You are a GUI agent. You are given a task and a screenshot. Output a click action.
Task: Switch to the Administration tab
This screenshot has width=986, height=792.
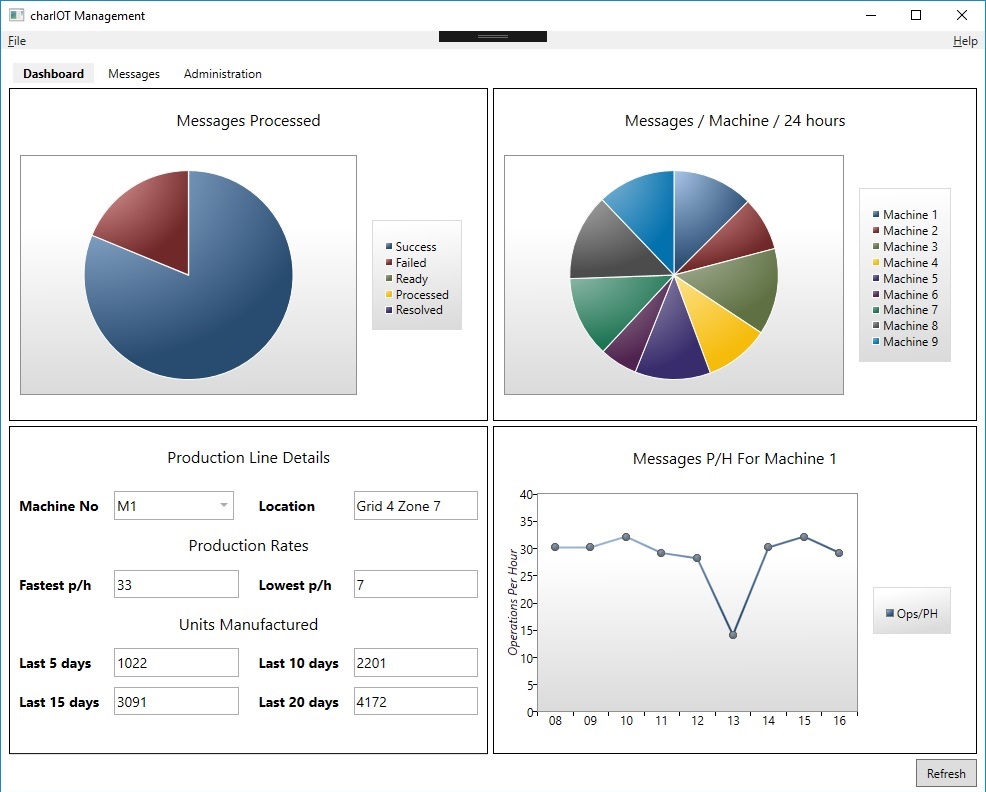coord(222,74)
